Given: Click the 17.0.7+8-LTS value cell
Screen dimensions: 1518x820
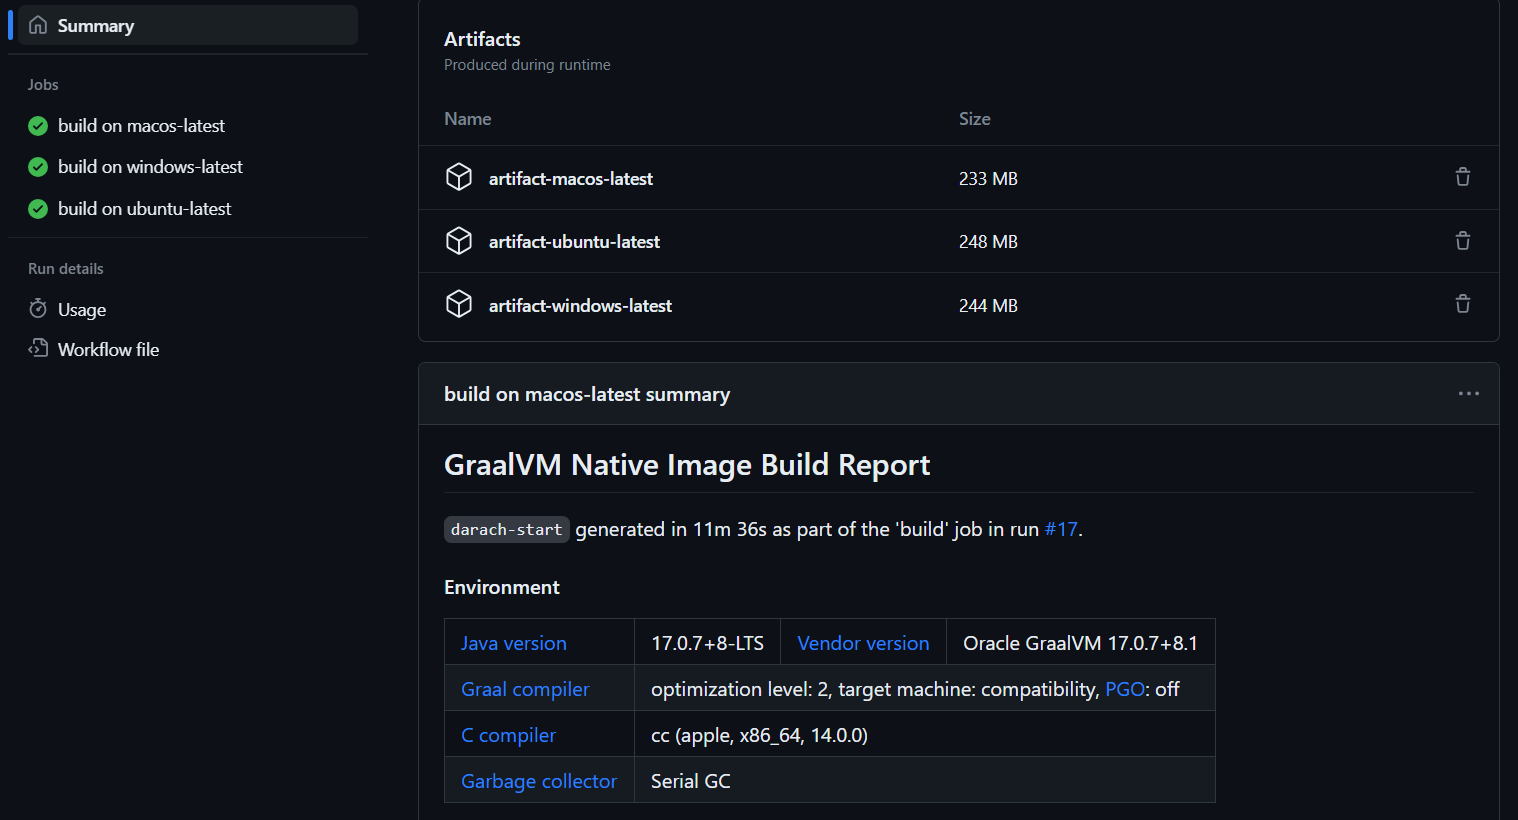Looking at the screenshot, I should 707,643.
